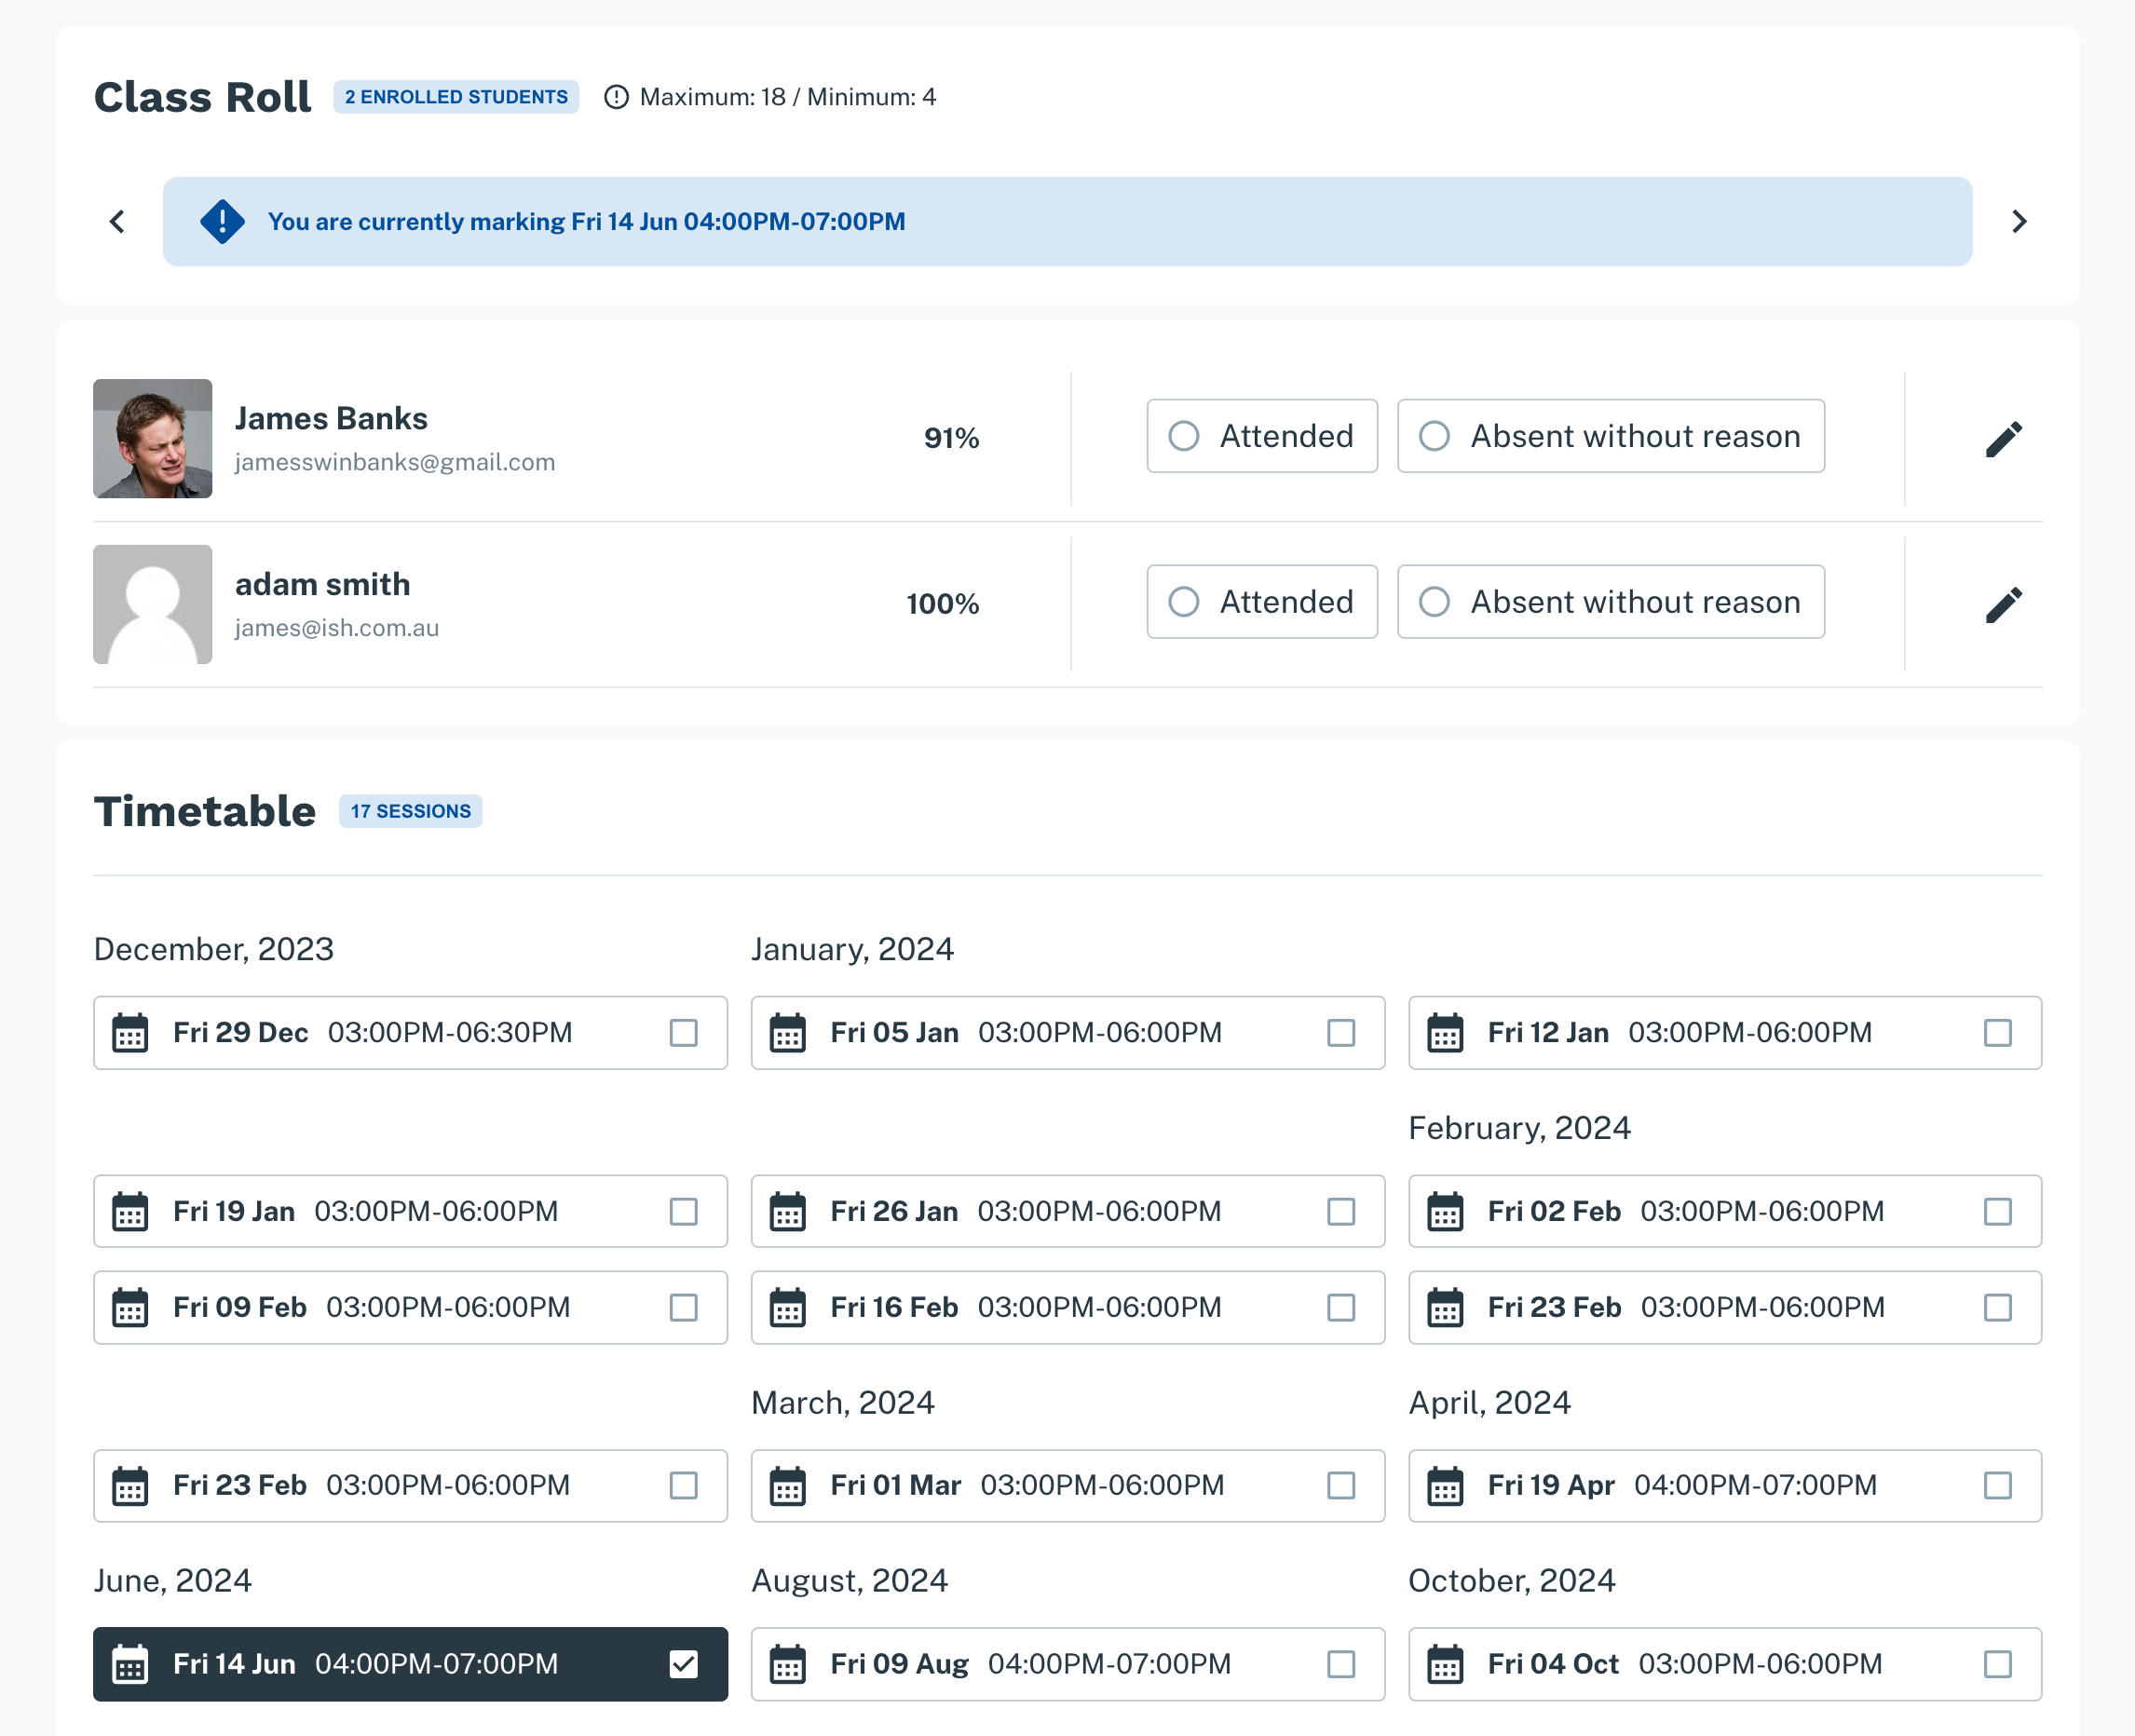Expand the 17 SESSIONS timetable badge
2135x1736 pixels.
click(x=409, y=811)
